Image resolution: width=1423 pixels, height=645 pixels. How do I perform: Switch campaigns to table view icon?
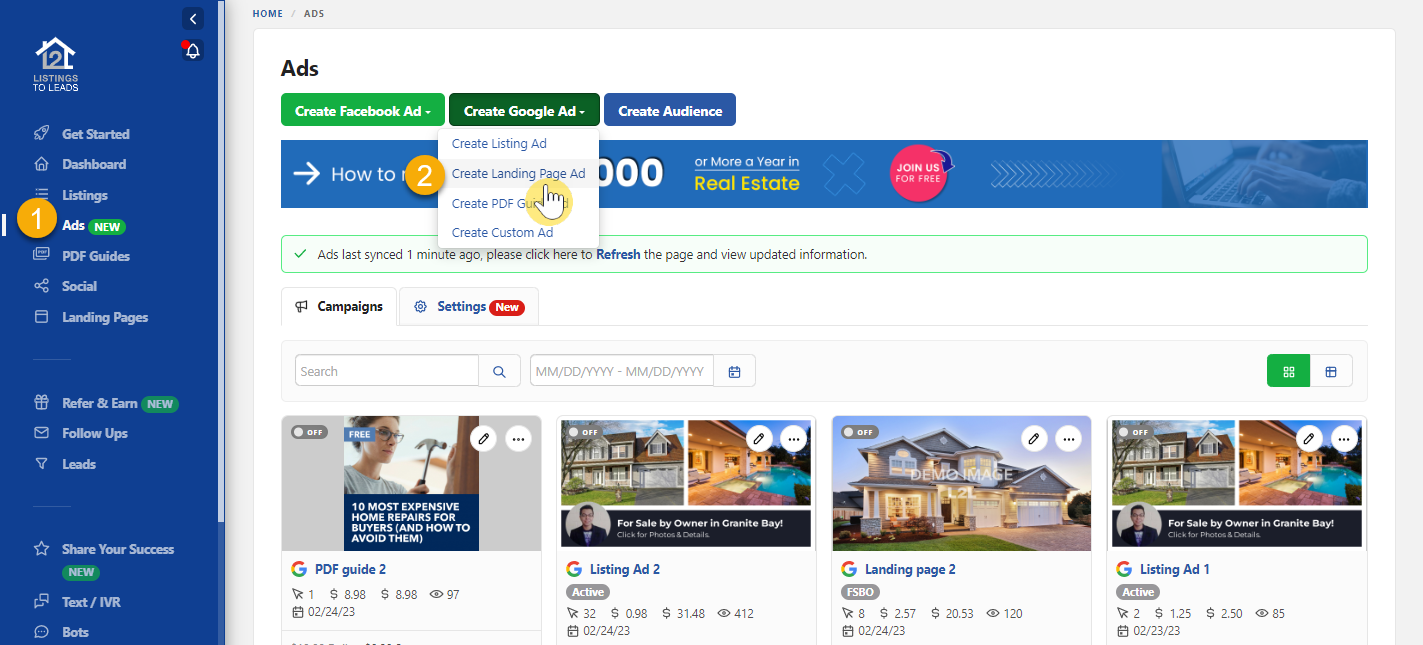pos(1332,370)
